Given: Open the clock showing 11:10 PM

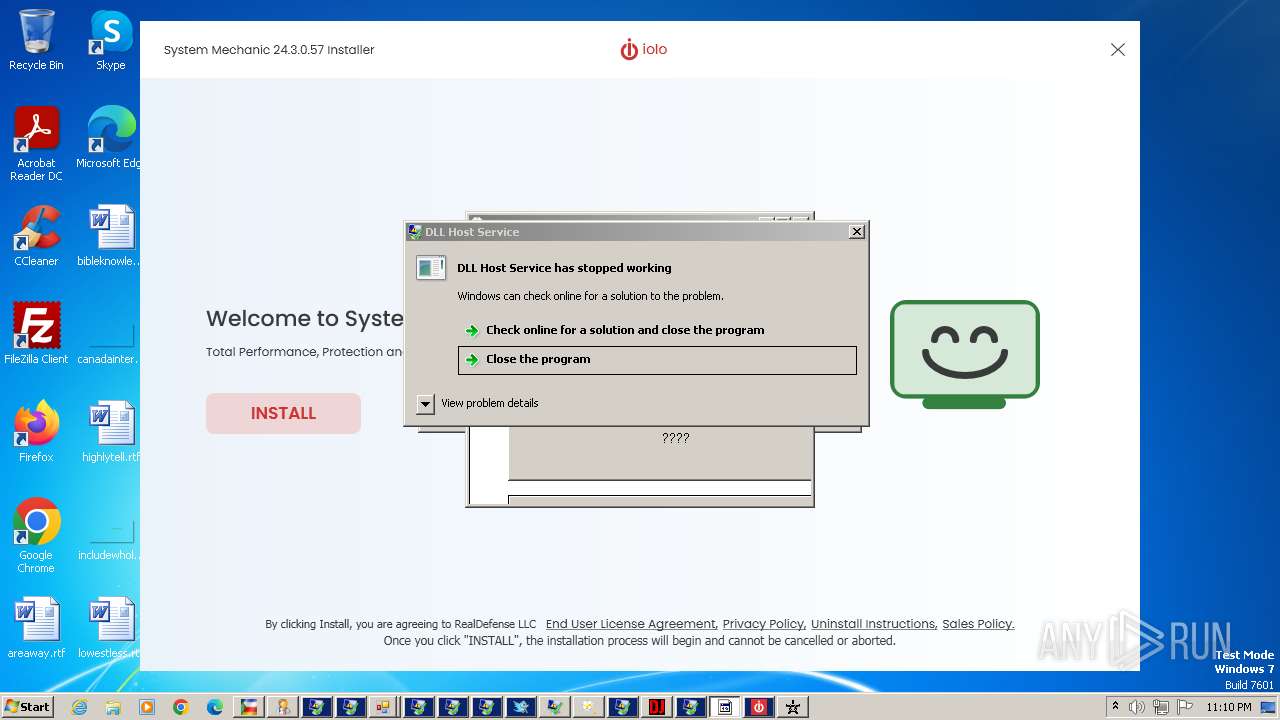Looking at the screenshot, I should [x=1229, y=707].
